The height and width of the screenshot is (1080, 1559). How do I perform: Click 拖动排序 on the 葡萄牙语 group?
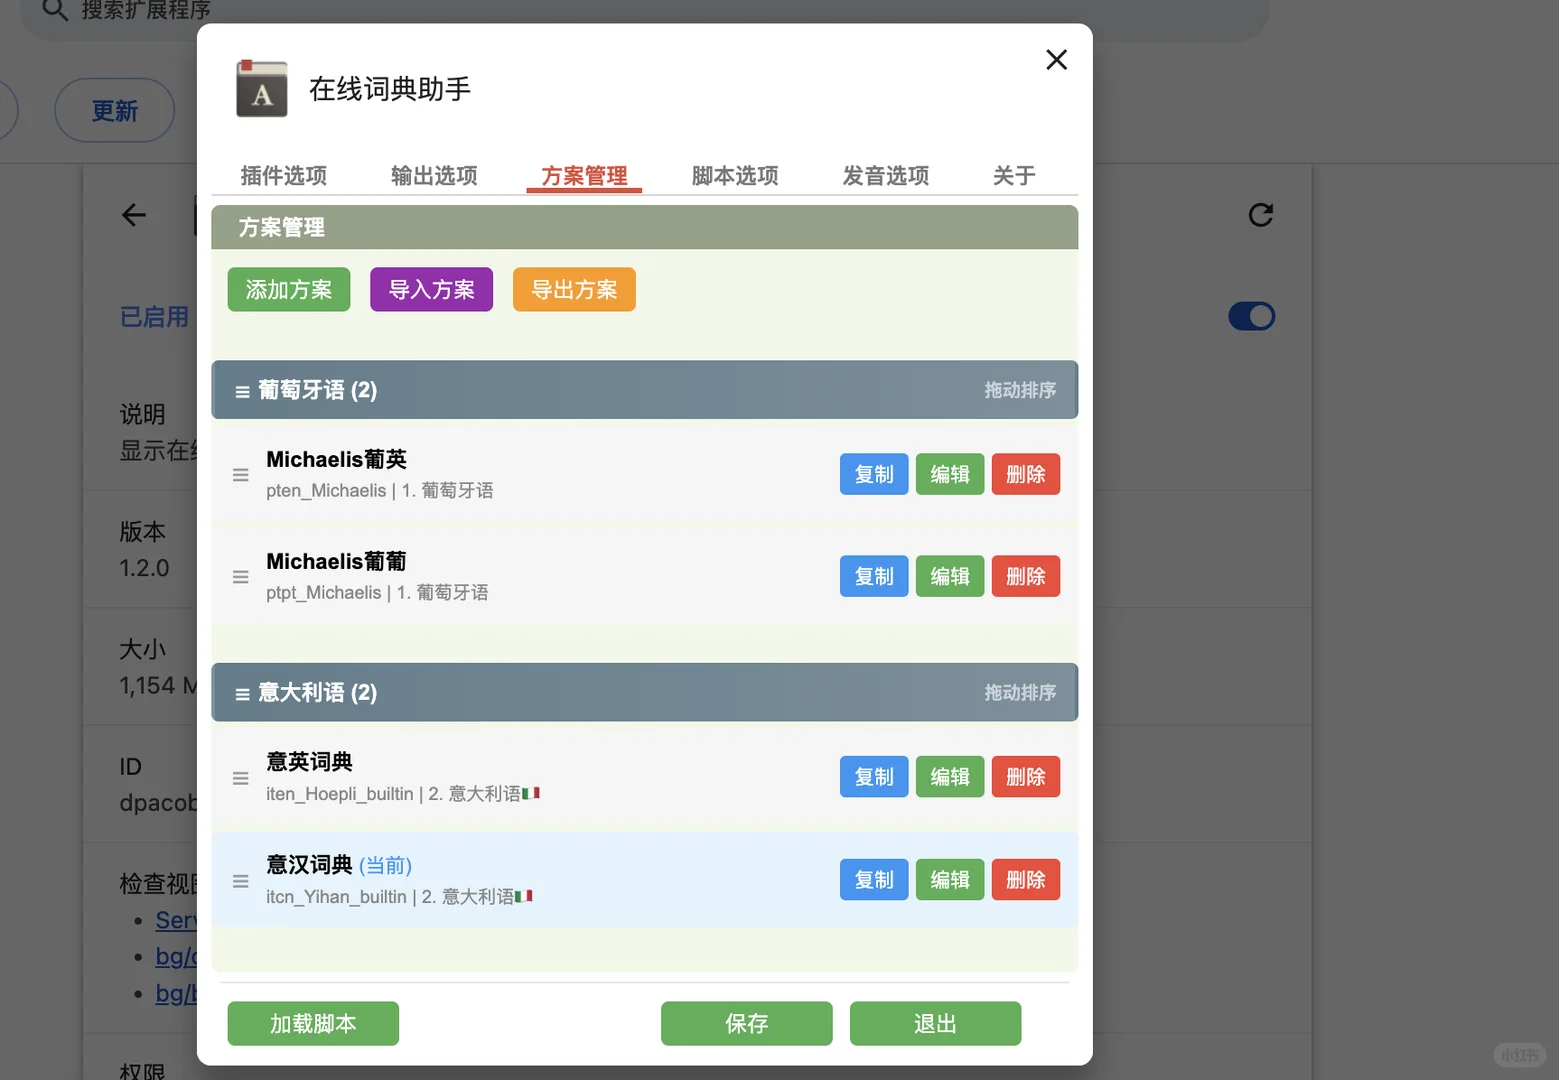point(1020,390)
